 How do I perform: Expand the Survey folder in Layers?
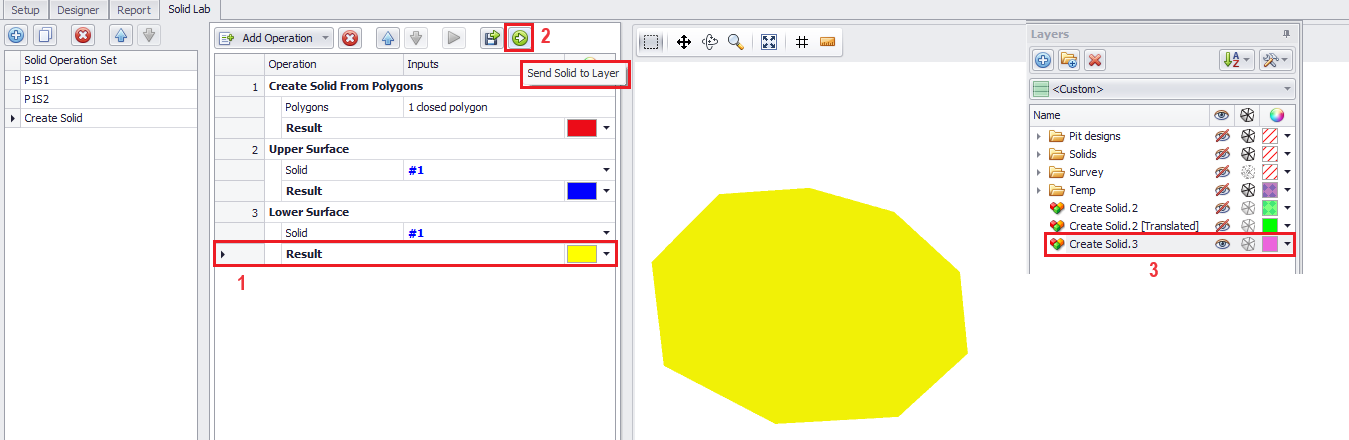(x=1038, y=172)
